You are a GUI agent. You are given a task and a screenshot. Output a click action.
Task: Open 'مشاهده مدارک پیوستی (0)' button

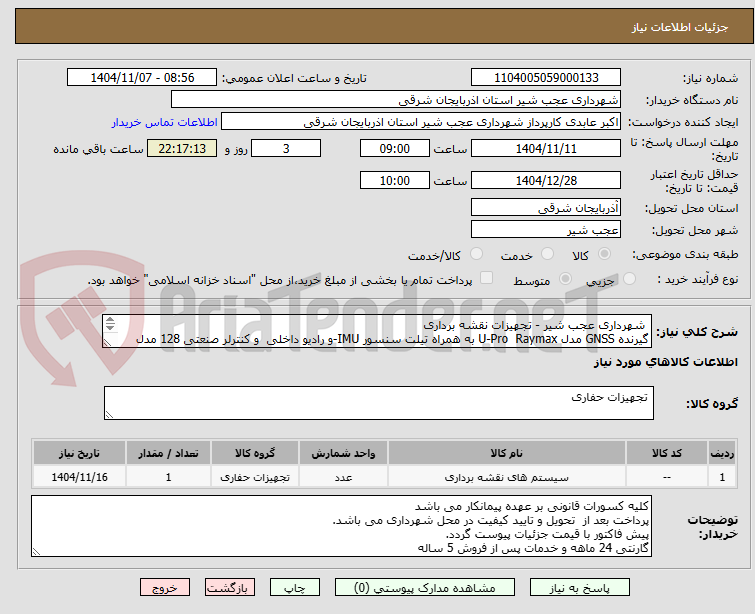425,588
